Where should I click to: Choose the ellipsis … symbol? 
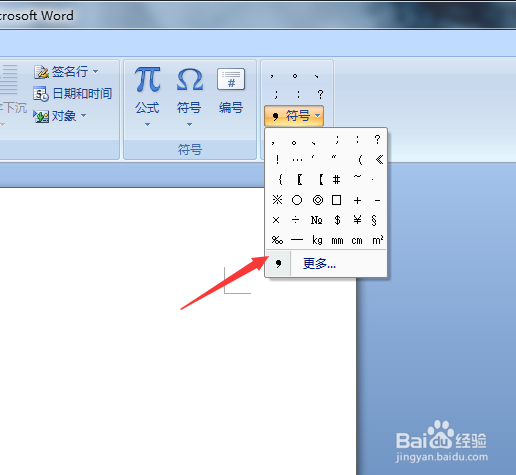[x=297, y=160]
